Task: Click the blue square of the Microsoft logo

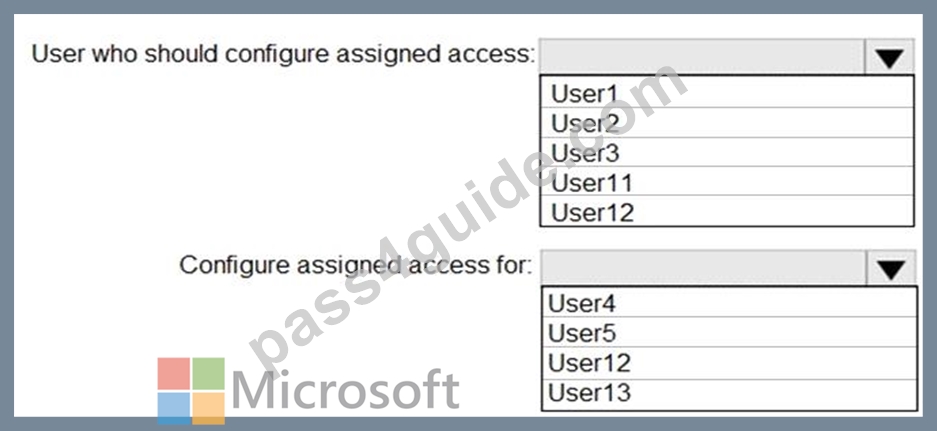Action: coord(174,408)
